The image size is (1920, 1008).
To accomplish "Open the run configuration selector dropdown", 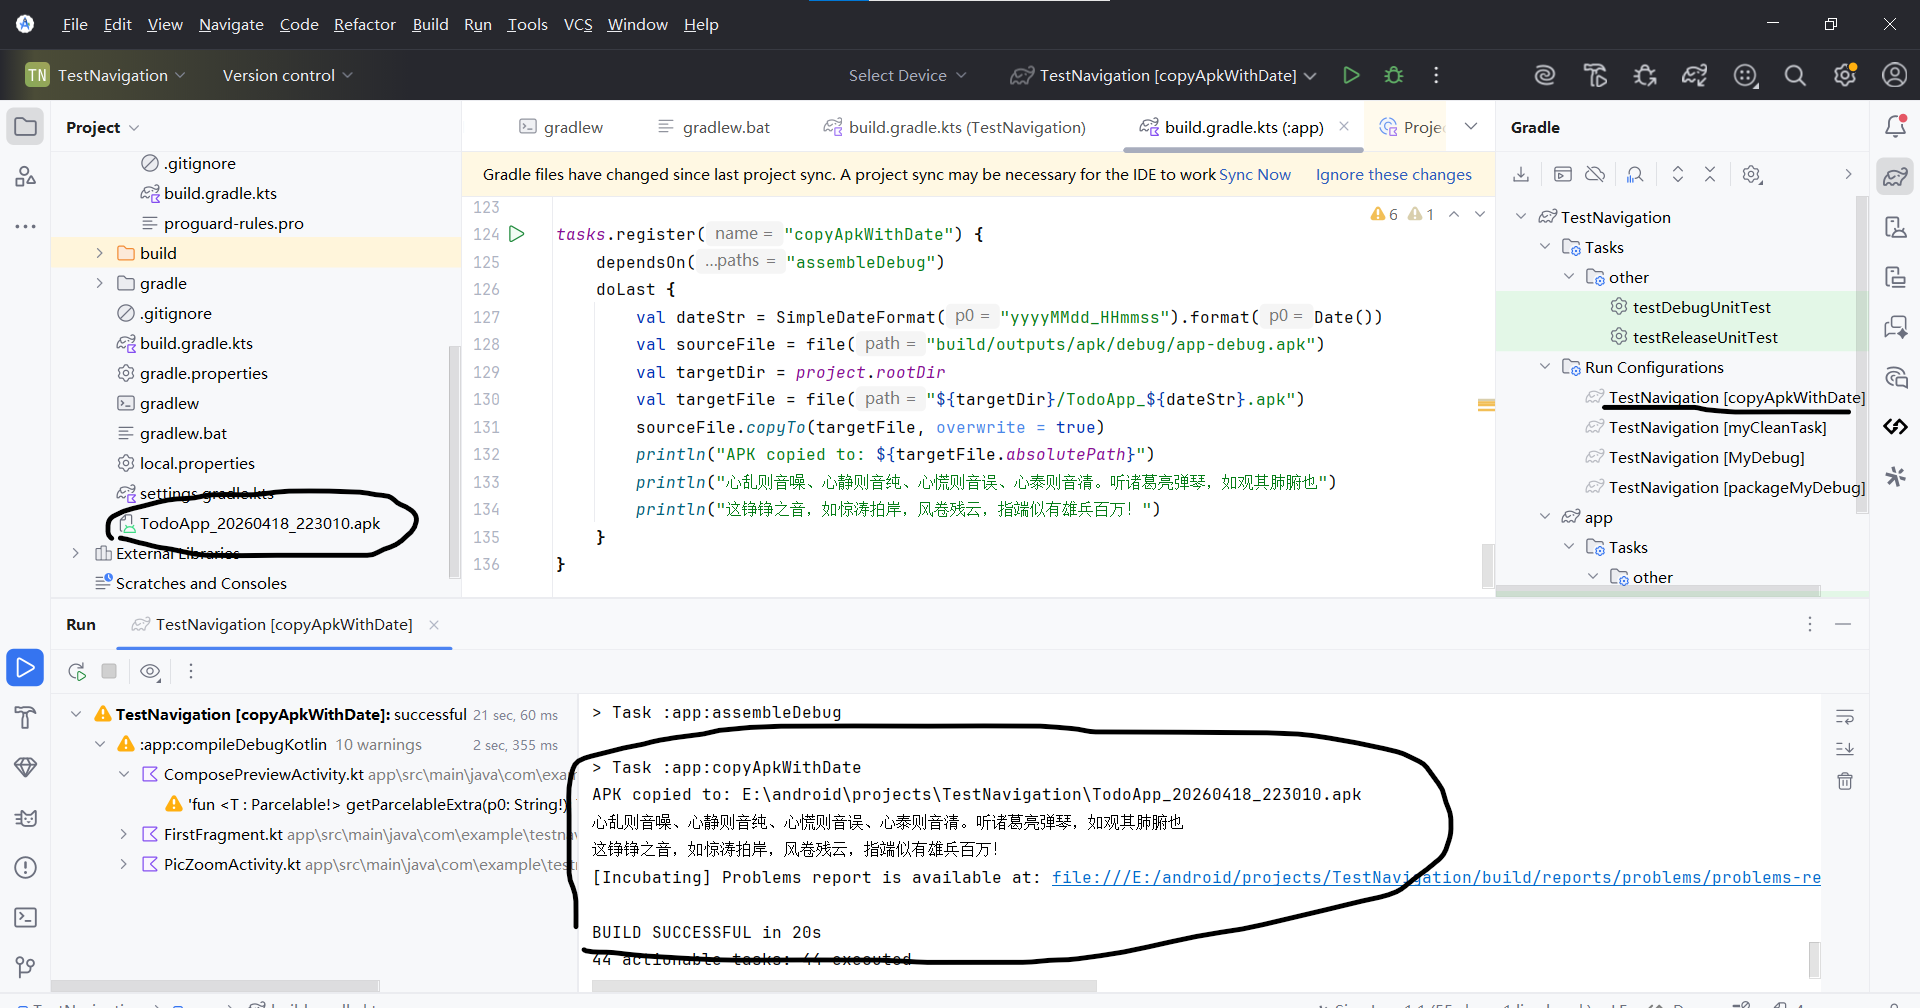I will (1163, 75).
